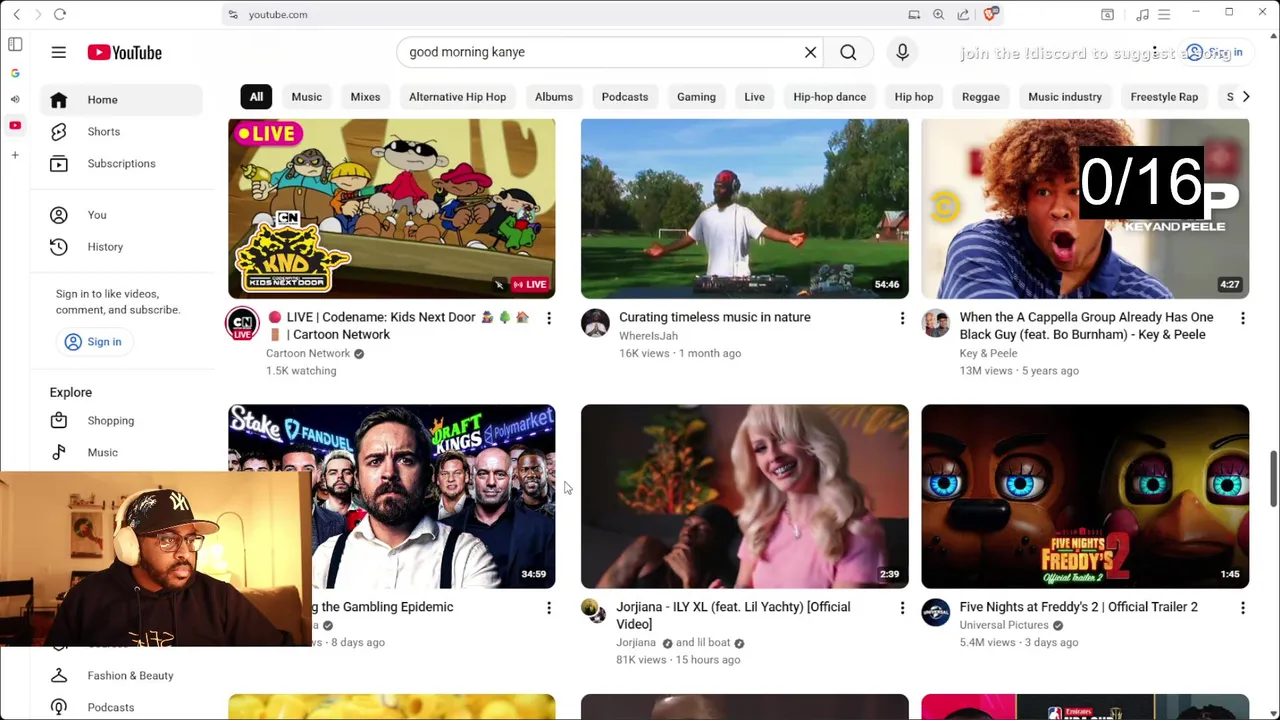
Task: Filter by the Podcasts chip
Action: click(x=624, y=97)
